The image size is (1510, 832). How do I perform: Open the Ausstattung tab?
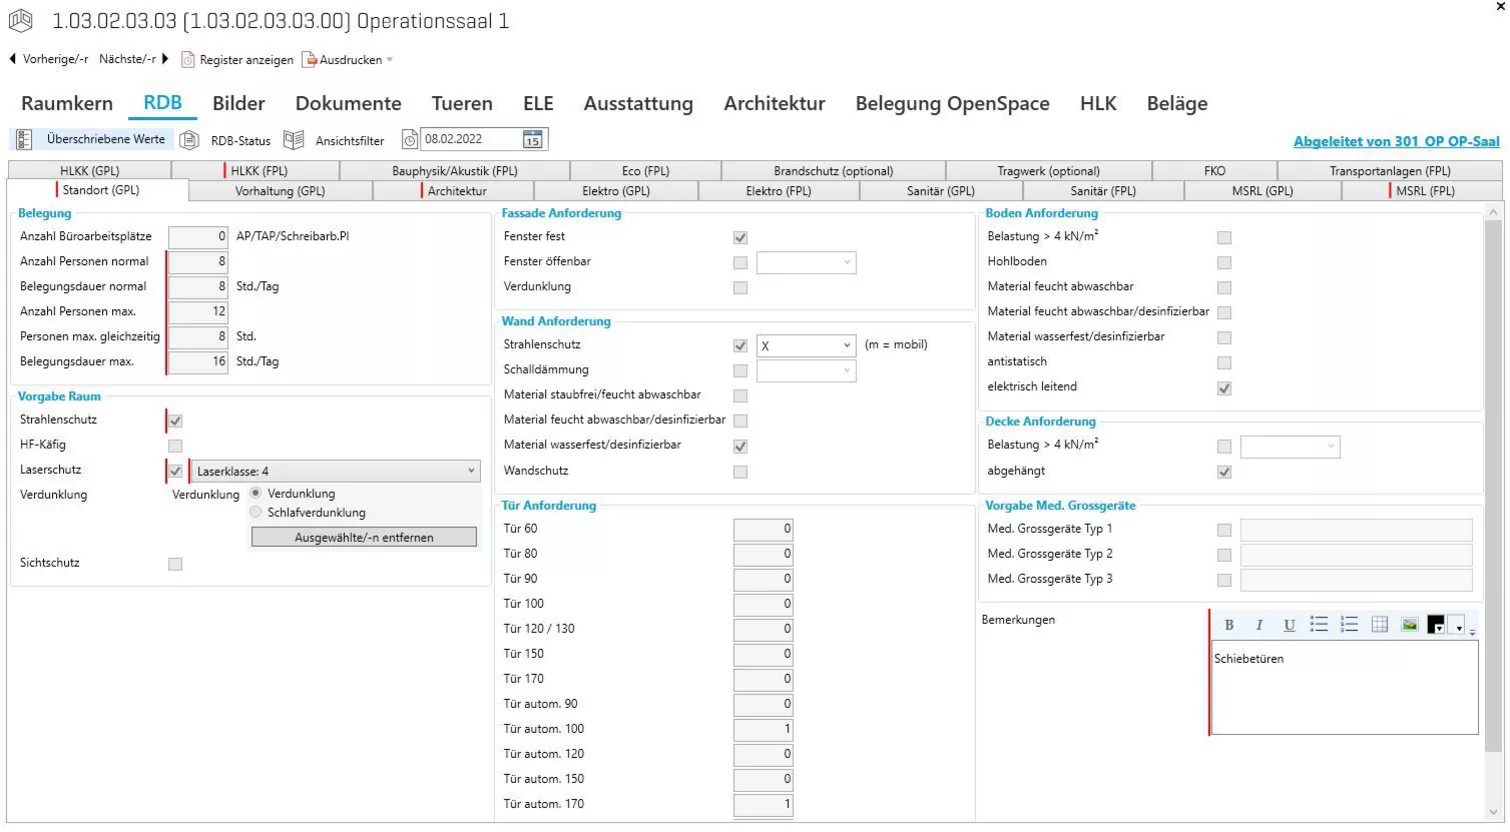click(638, 103)
